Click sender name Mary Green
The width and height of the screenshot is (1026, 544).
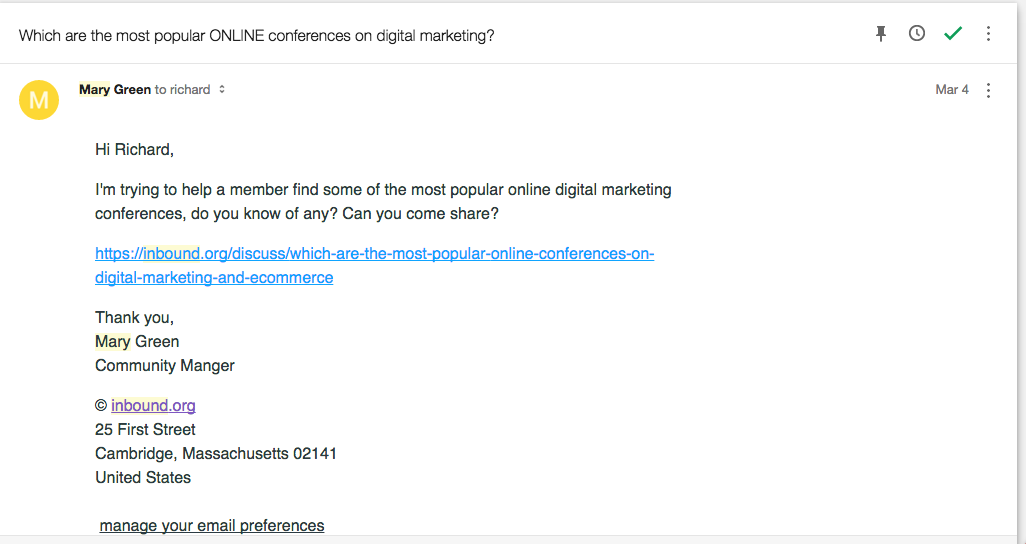click(x=115, y=90)
